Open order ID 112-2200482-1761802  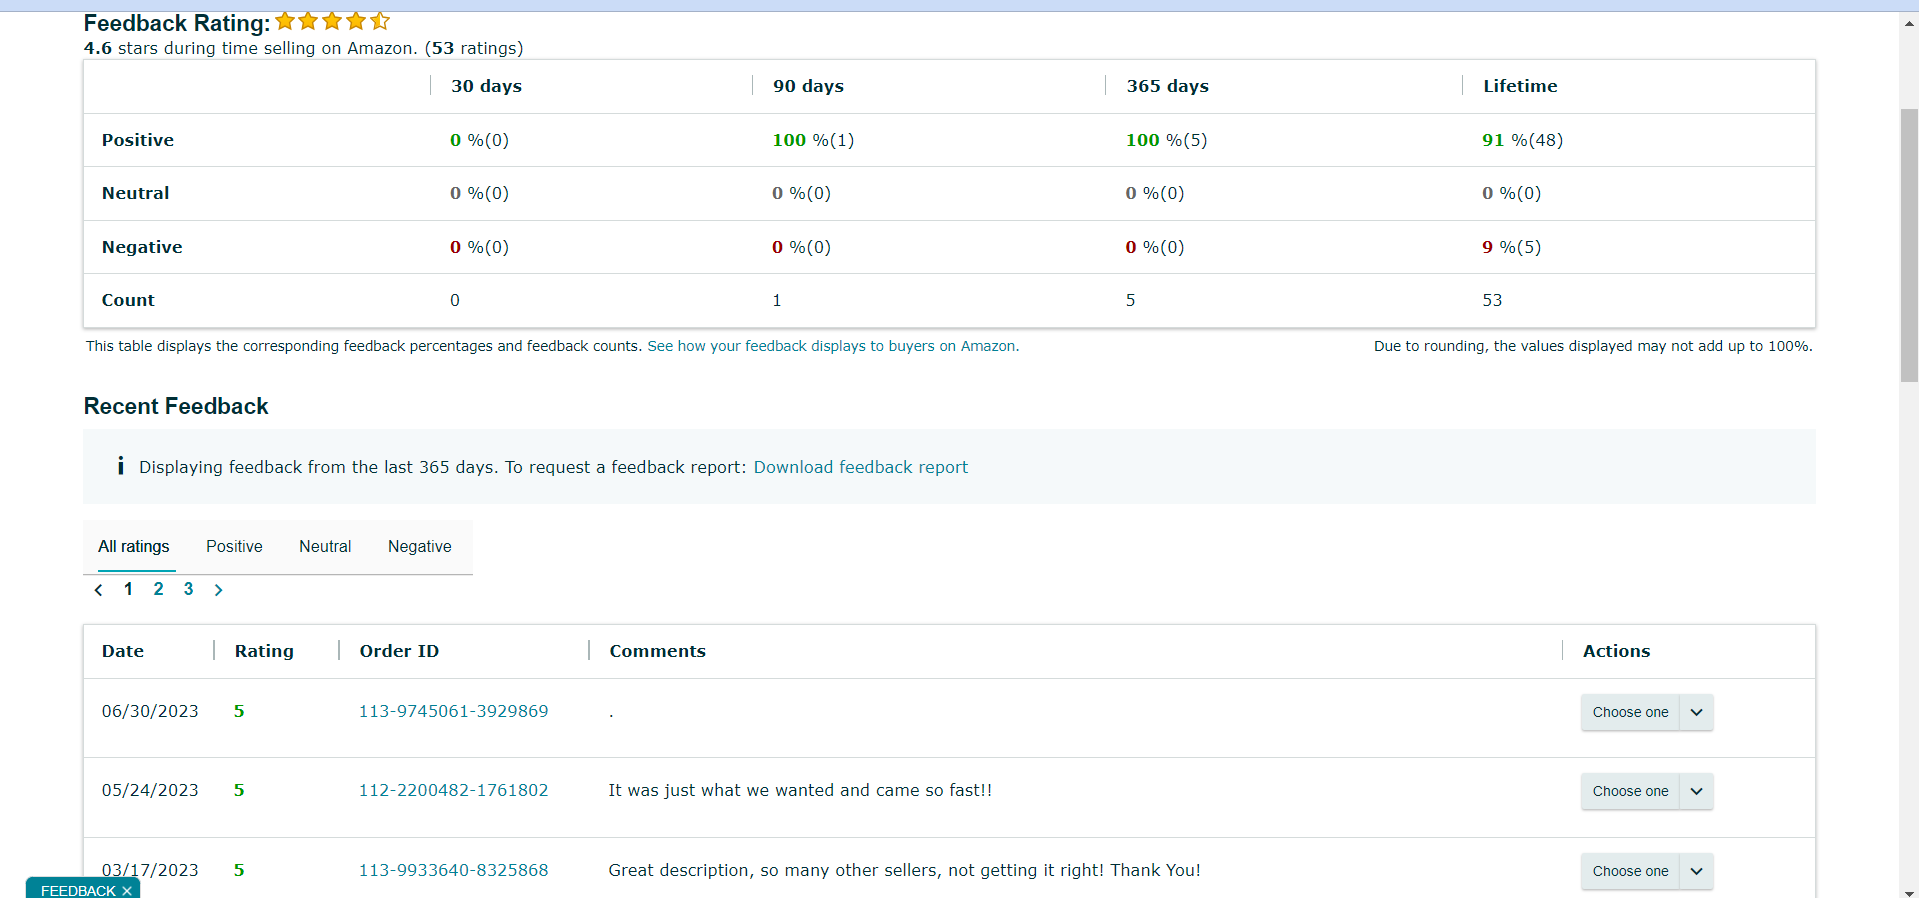coord(454,790)
